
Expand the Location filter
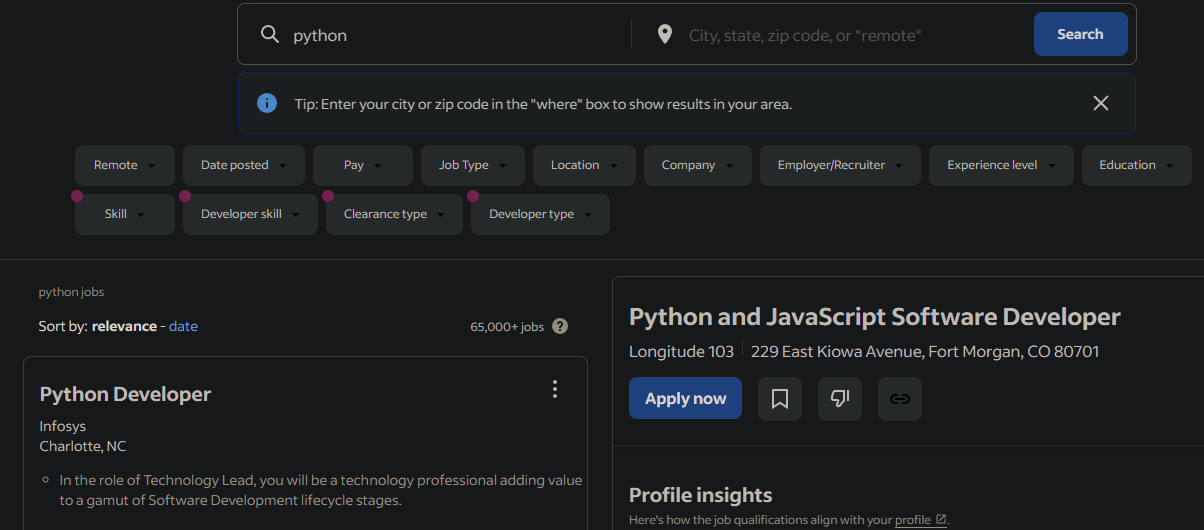pyautogui.click(x=584, y=165)
